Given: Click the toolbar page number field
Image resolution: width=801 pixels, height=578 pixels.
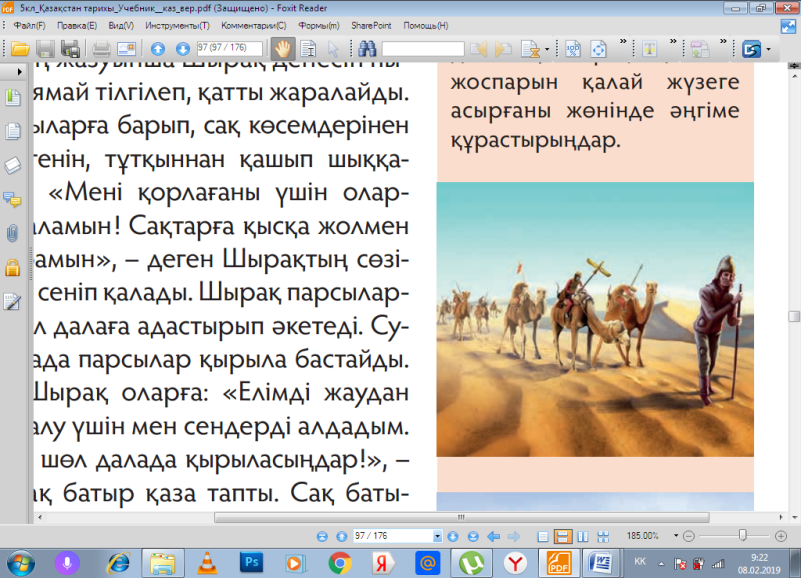Looking at the screenshot, I should click(229, 49).
